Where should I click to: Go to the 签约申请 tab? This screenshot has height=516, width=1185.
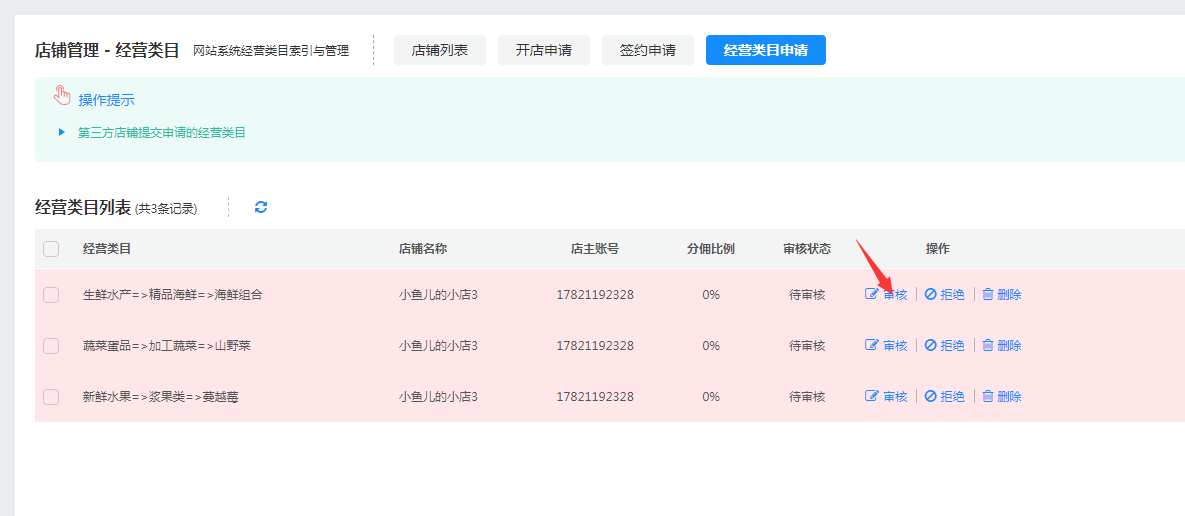click(648, 50)
